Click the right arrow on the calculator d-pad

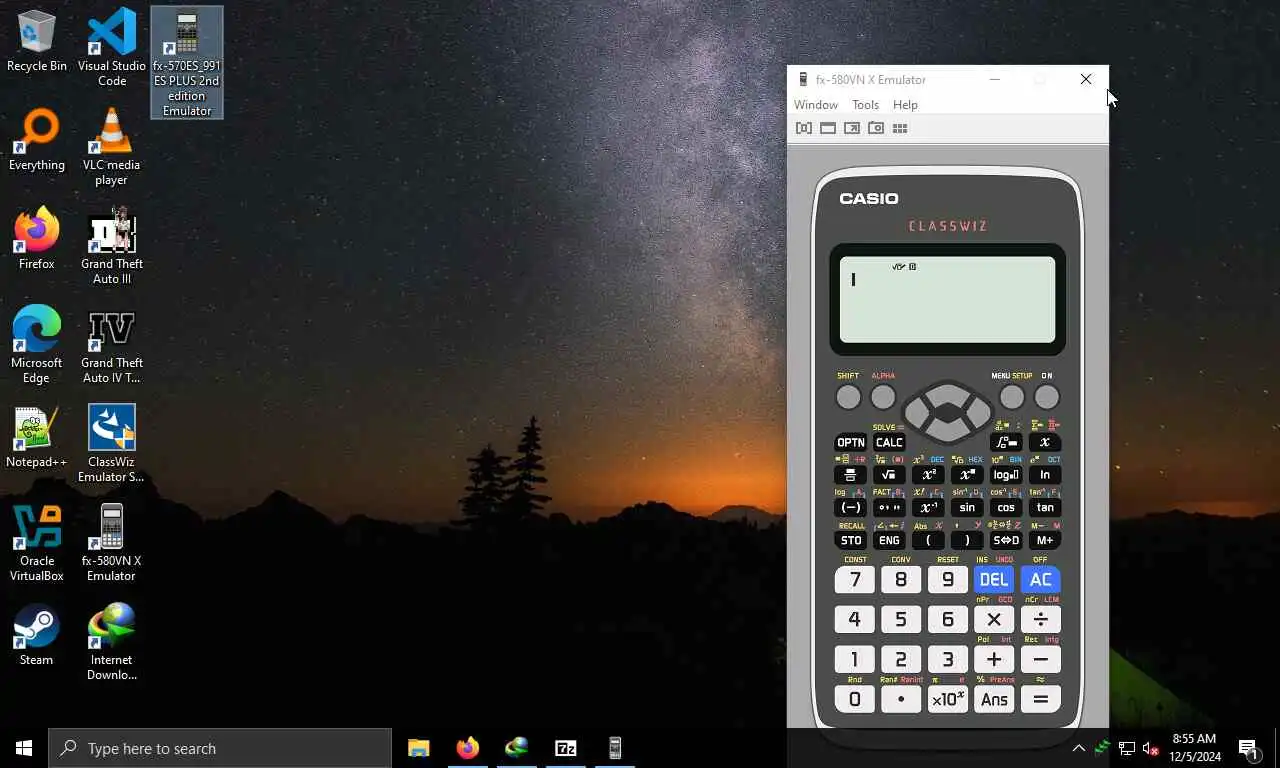pyautogui.click(x=977, y=412)
